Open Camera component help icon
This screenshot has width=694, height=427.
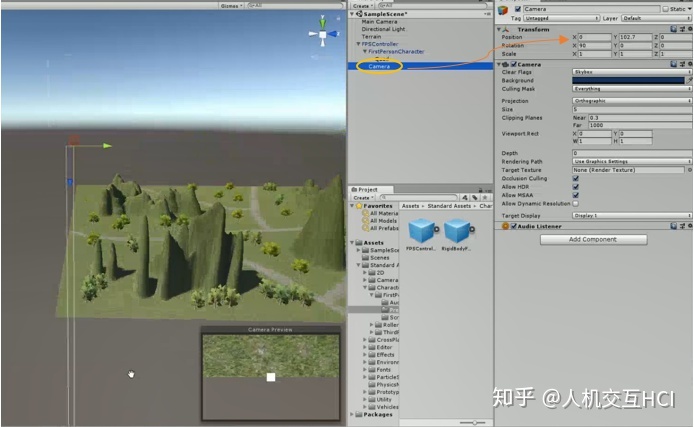tap(674, 64)
